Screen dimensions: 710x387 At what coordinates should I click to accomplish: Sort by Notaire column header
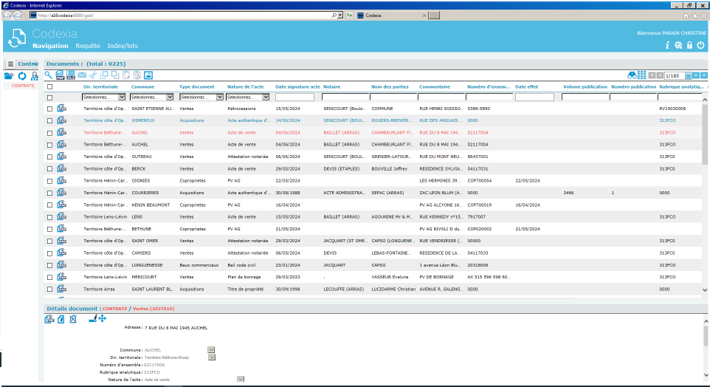[332, 87]
